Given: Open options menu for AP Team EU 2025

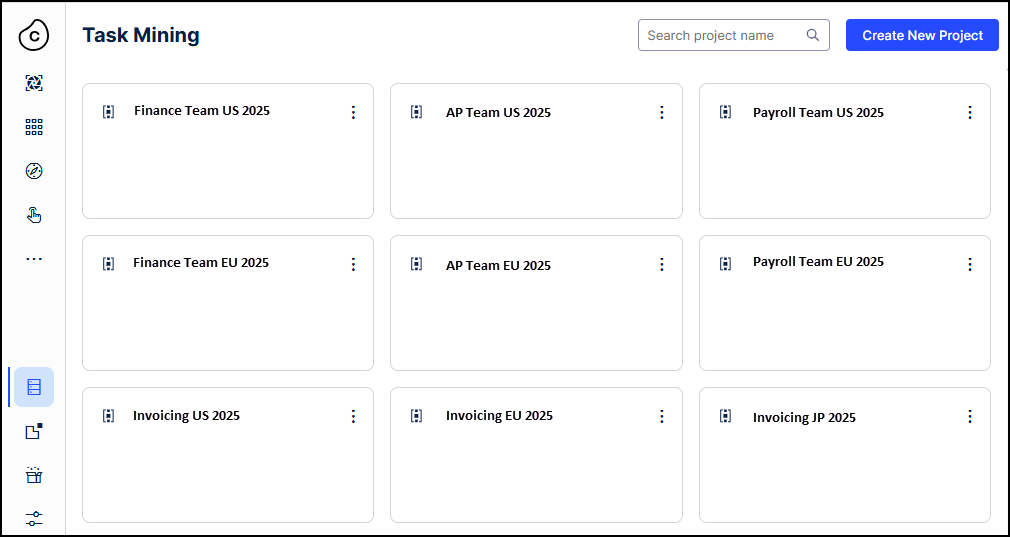Looking at the screenshot, I should [x=661, y=264].
